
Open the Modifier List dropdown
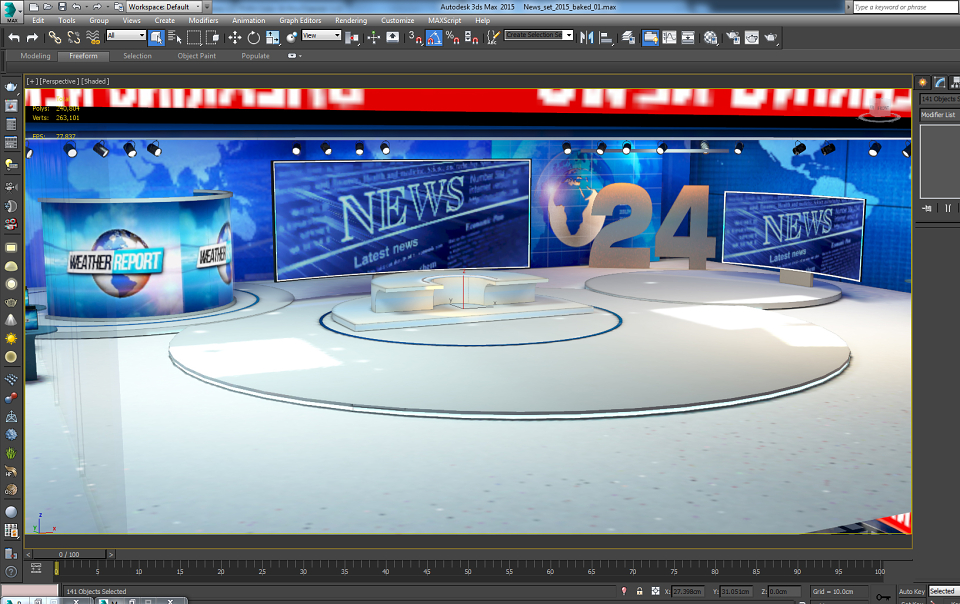tap(940, 114)
